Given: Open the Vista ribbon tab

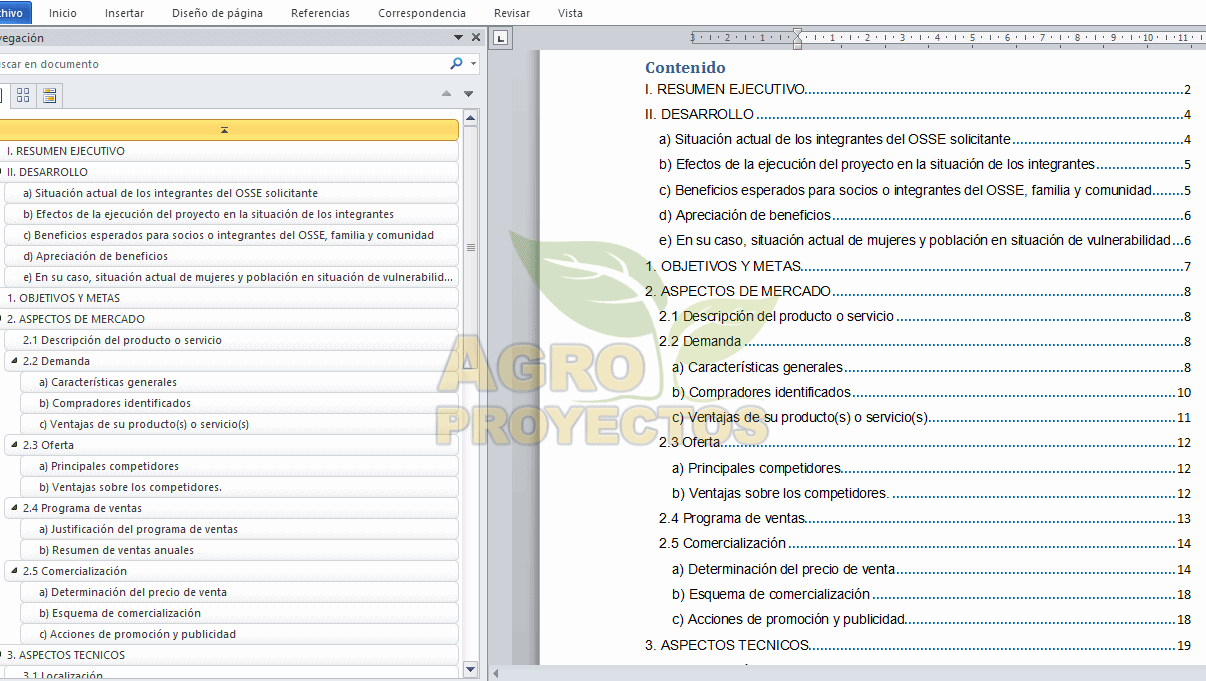Looking at the screenshot, I should (x=570, y=13).
